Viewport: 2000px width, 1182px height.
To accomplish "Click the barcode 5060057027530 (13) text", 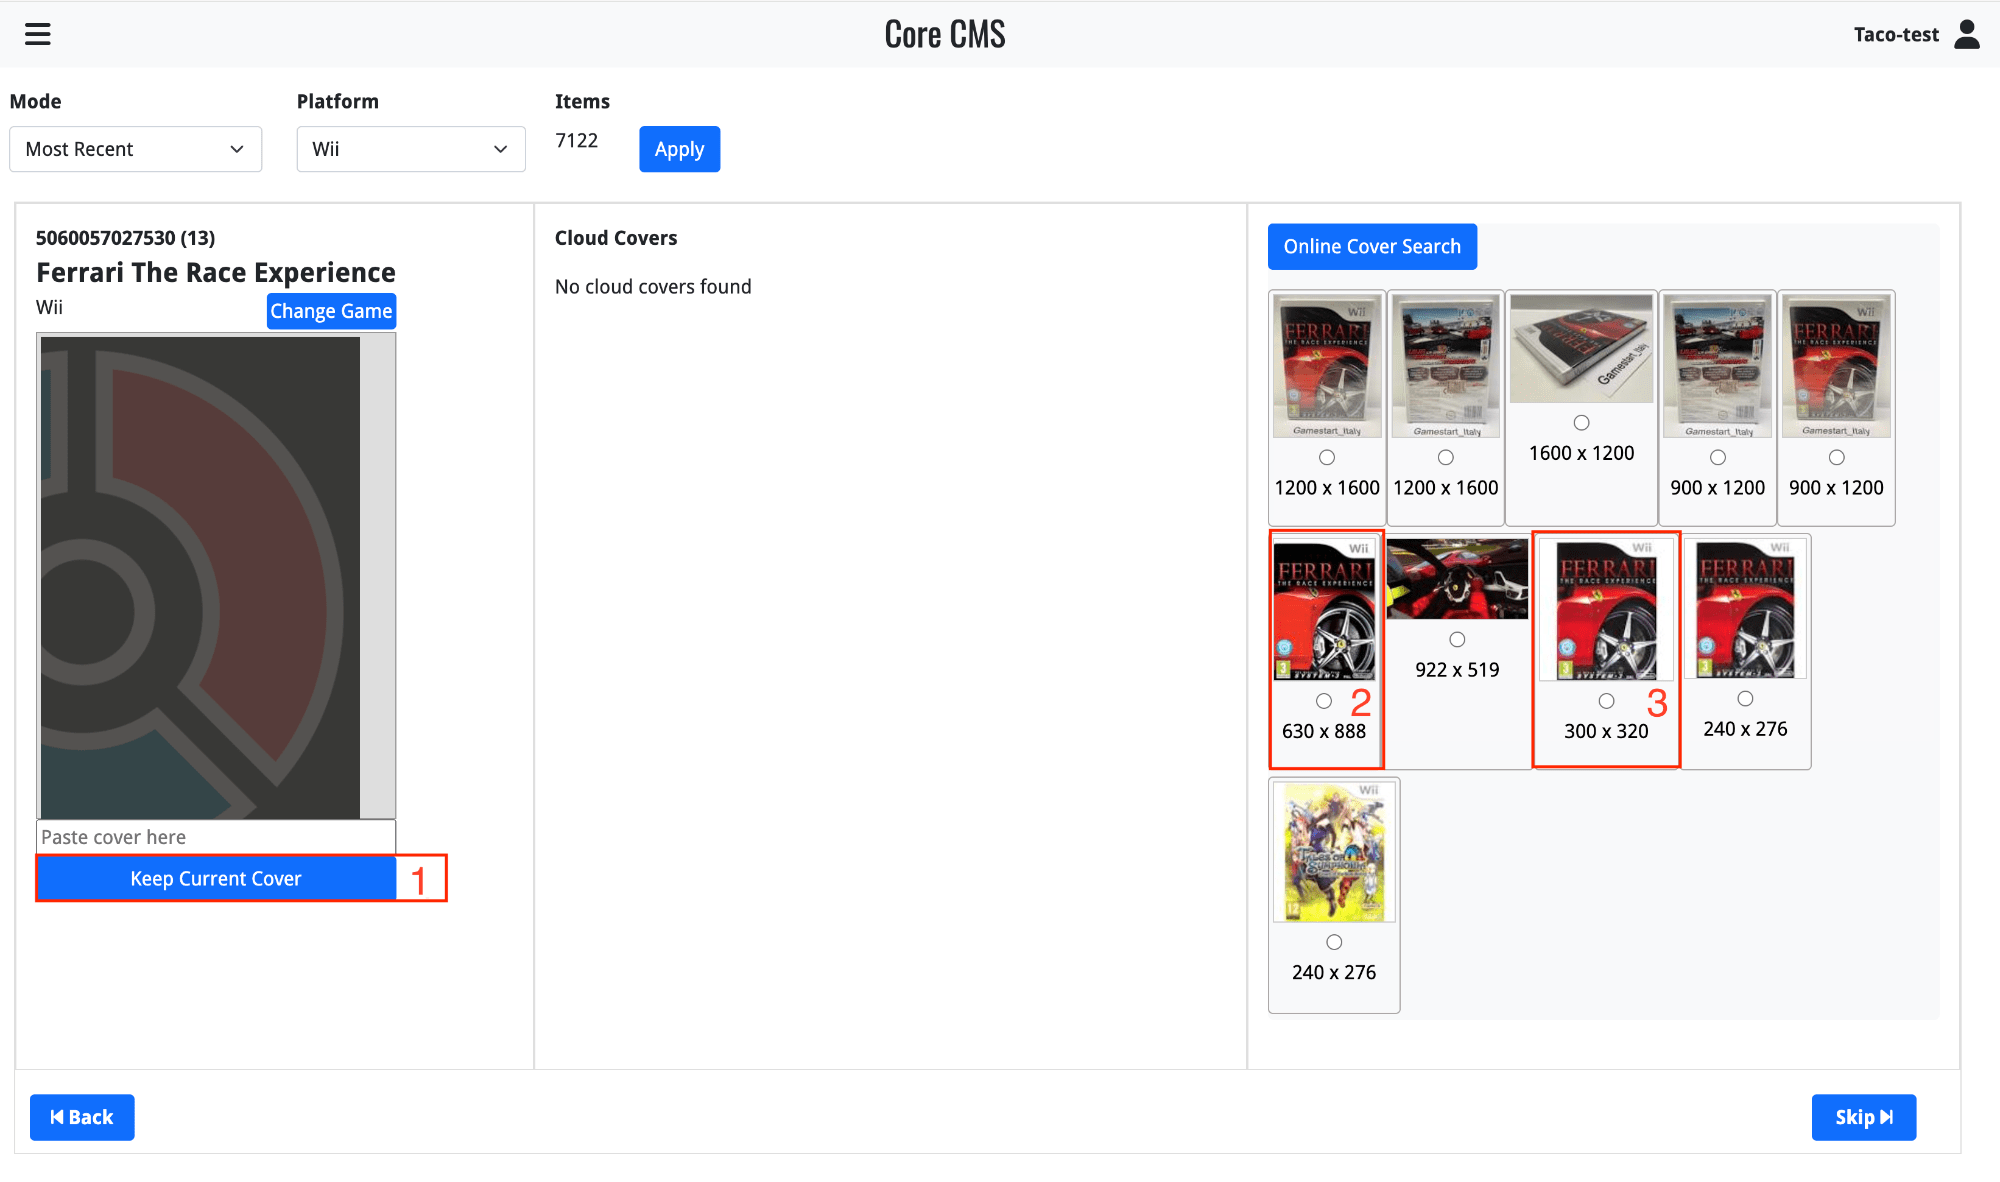I will coord(126,238).
